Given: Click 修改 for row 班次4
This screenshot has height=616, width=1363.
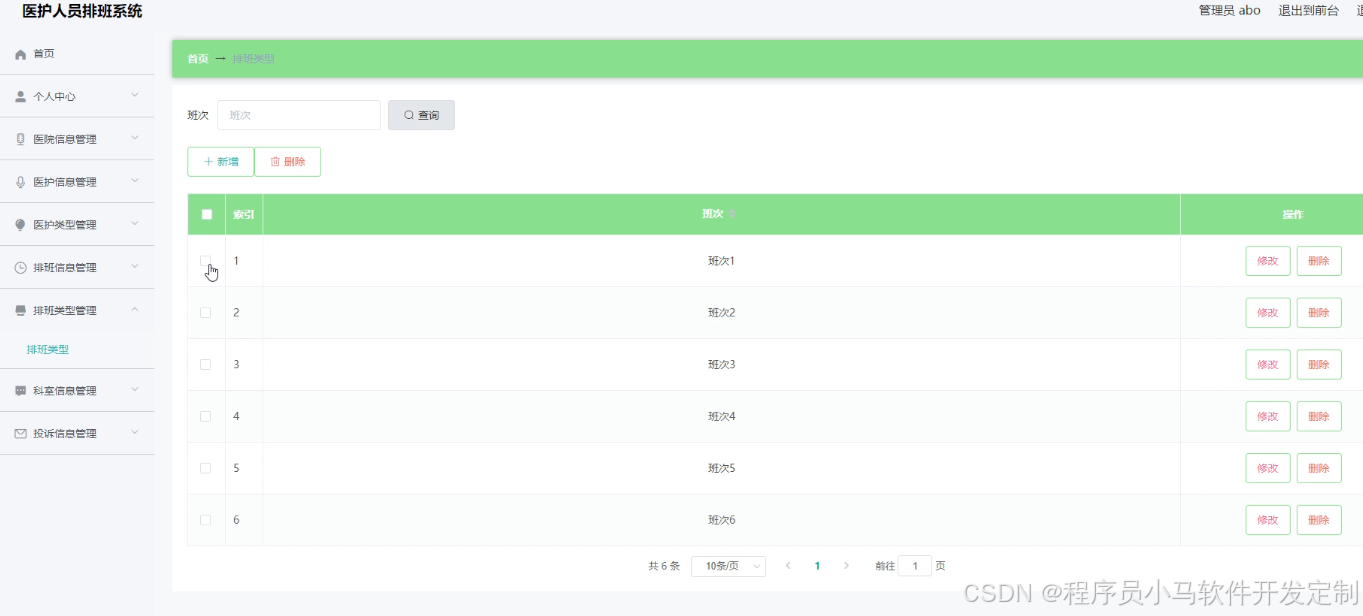Looking at the screenshot, I should [1268, 417].
